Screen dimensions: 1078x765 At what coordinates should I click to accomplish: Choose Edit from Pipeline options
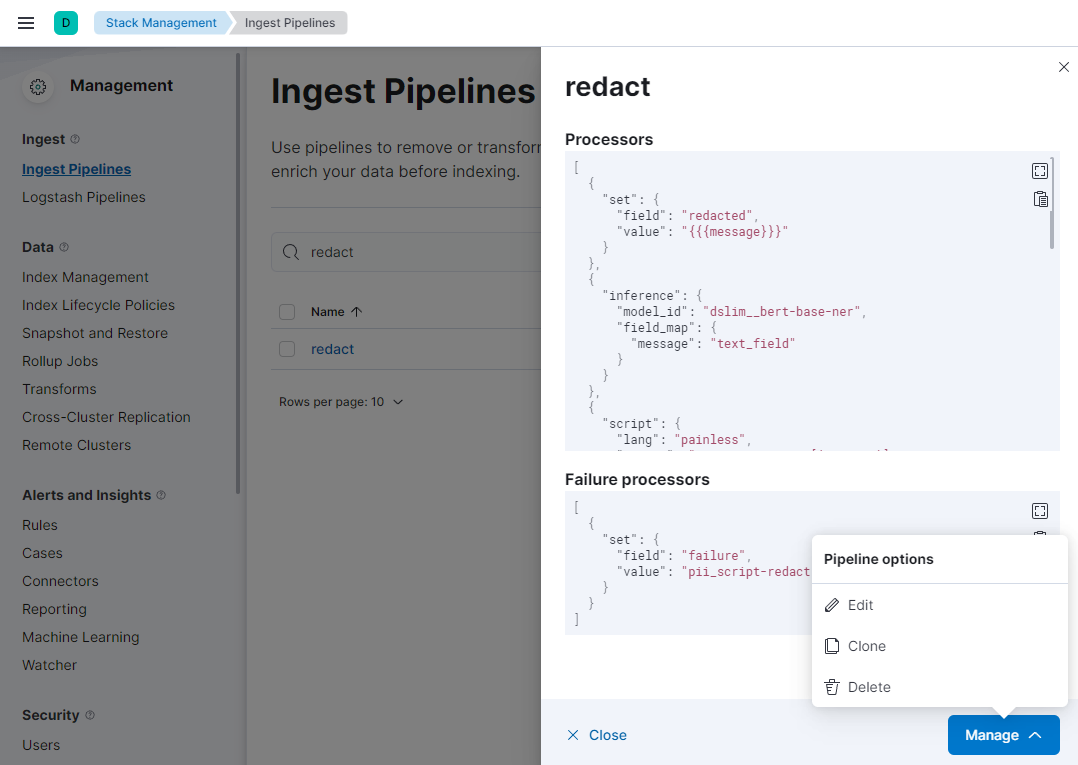tap(860, 605)
